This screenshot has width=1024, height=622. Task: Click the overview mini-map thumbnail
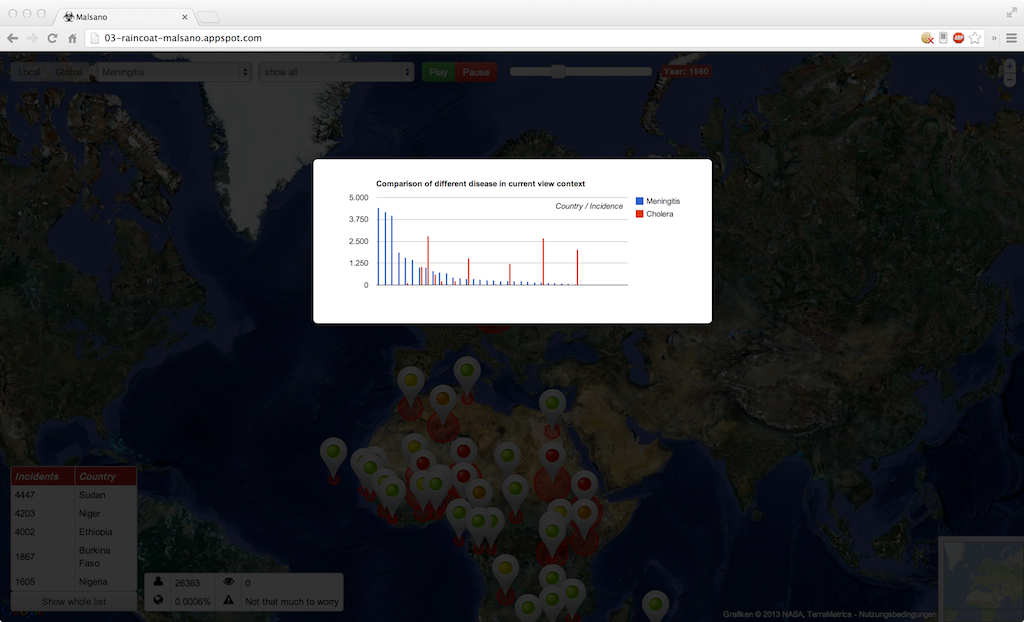point(981,579)
